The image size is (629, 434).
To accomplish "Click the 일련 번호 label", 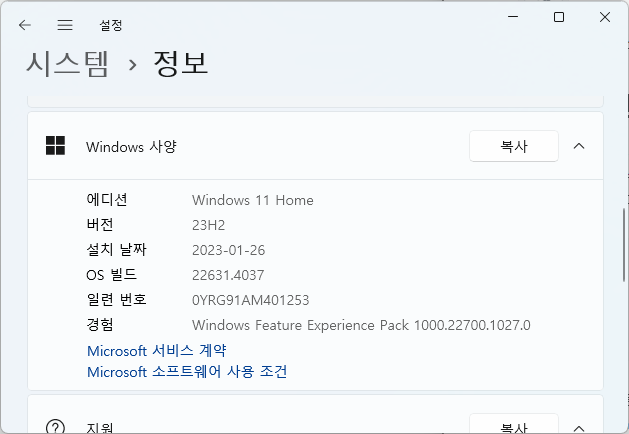I will point(116,300).
